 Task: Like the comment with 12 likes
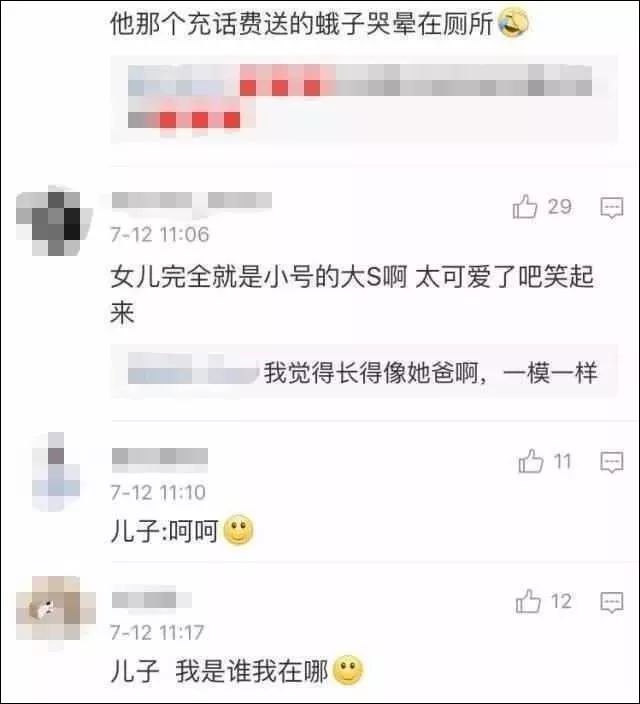[528, 601]
